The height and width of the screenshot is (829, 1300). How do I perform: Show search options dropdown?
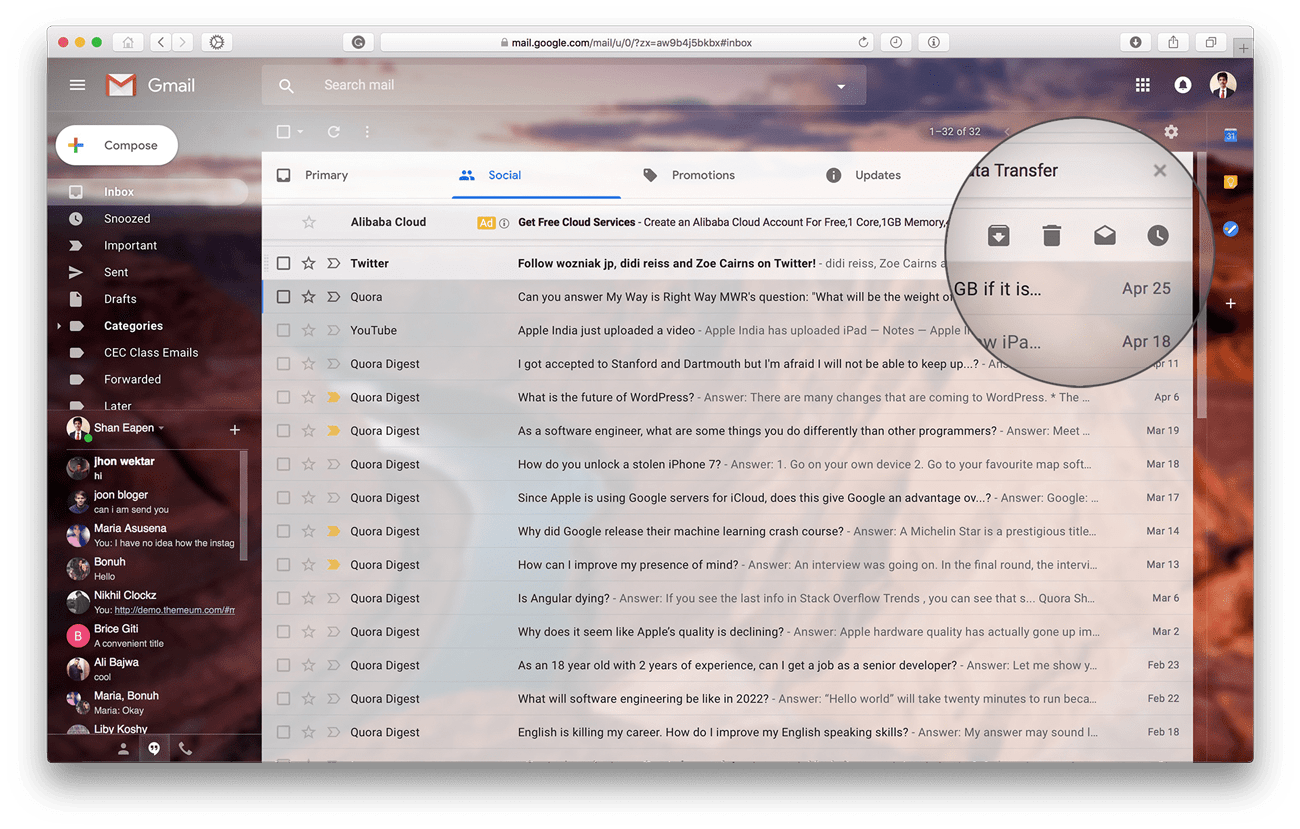point(841,87)
